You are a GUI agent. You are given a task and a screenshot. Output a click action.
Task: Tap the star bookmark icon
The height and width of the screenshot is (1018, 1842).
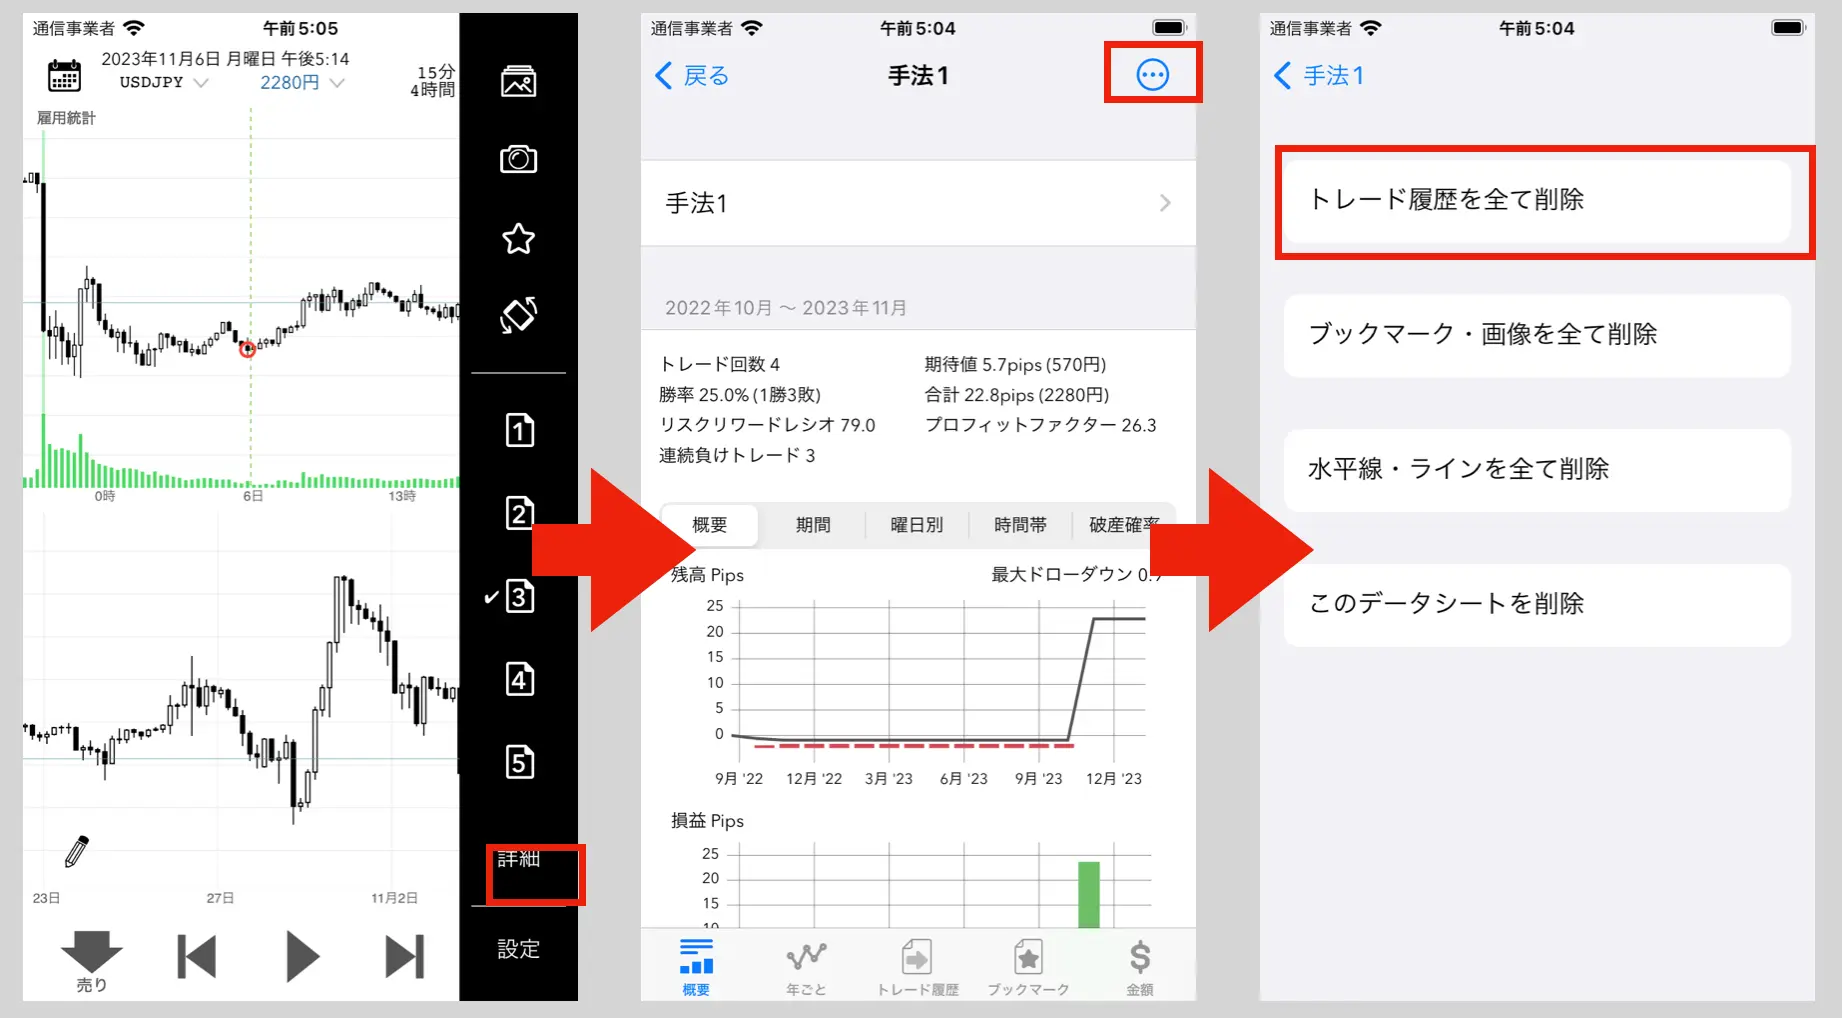(518, 238)
